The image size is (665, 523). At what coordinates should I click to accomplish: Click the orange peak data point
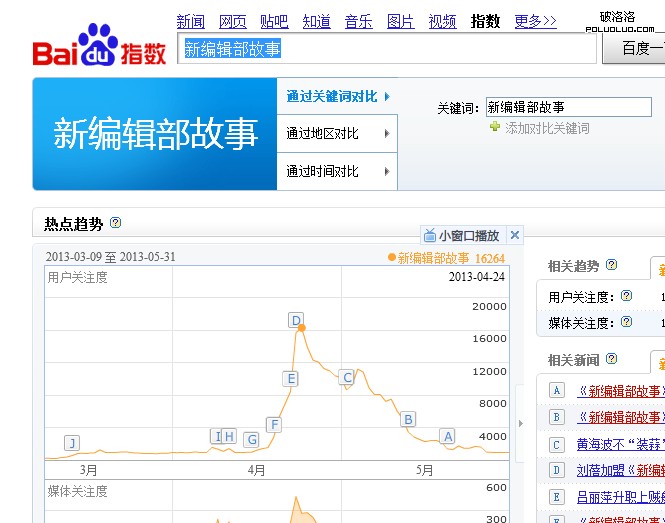coord(302,328)
